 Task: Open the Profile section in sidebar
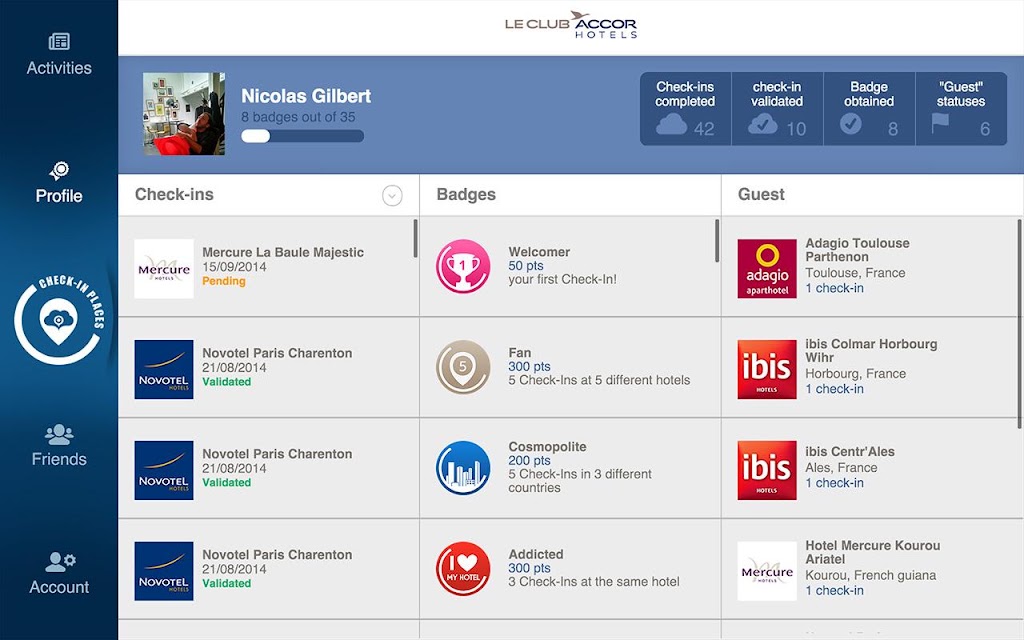tap(59, 183)
